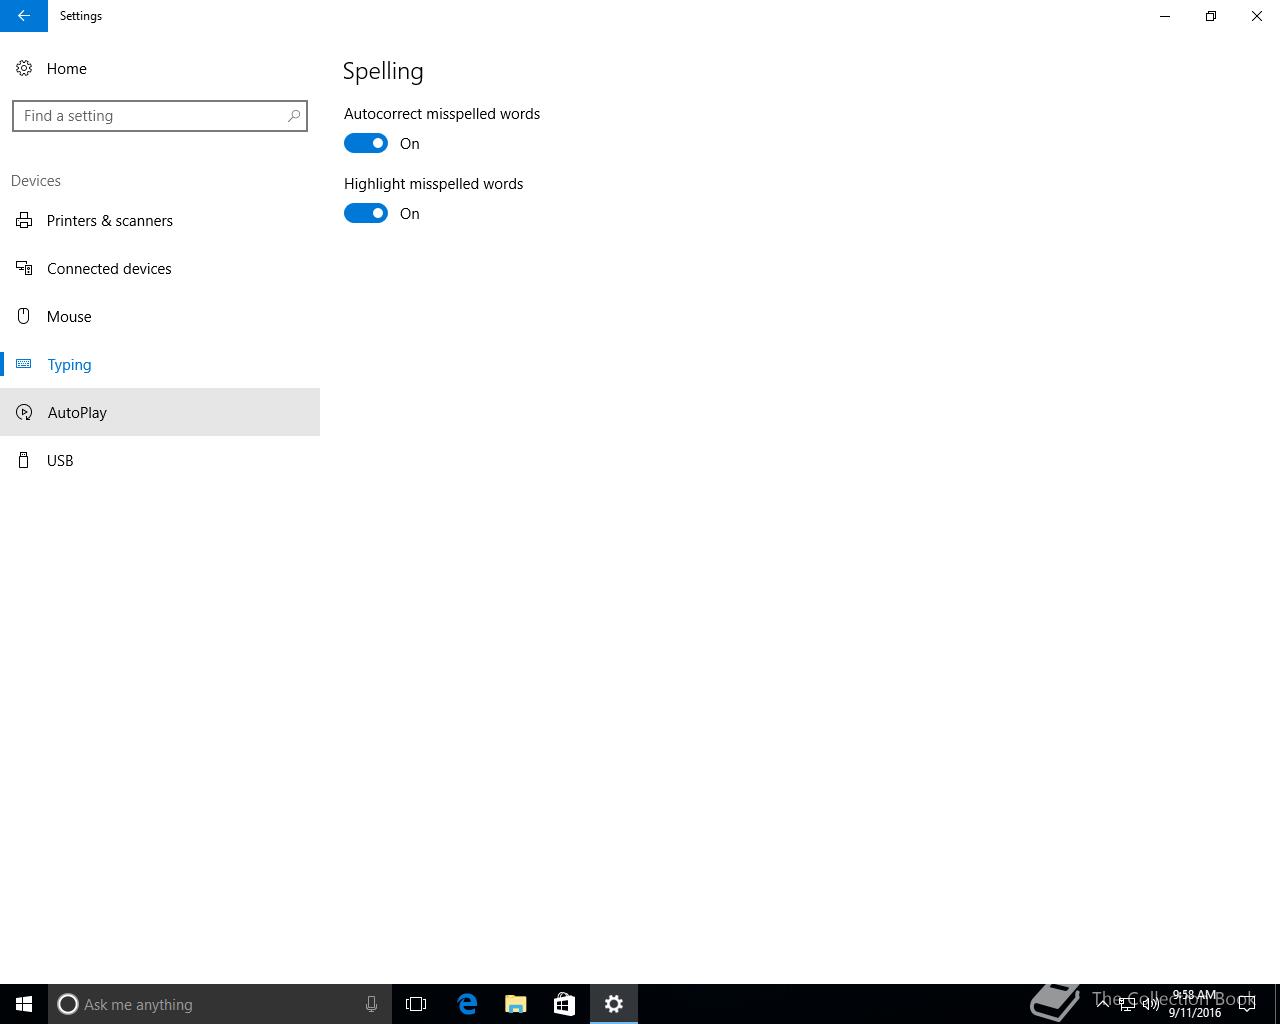Select USB settings page
Screen dimensions: 1280x1024
[x=160, y=460]
